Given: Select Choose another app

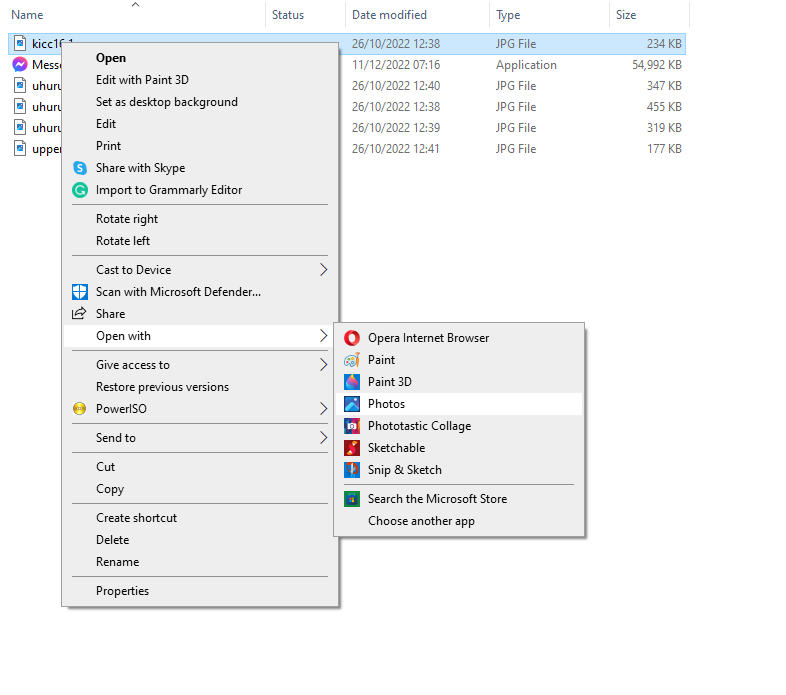Looking at the screenshot, I should click(x=421, y=522).
